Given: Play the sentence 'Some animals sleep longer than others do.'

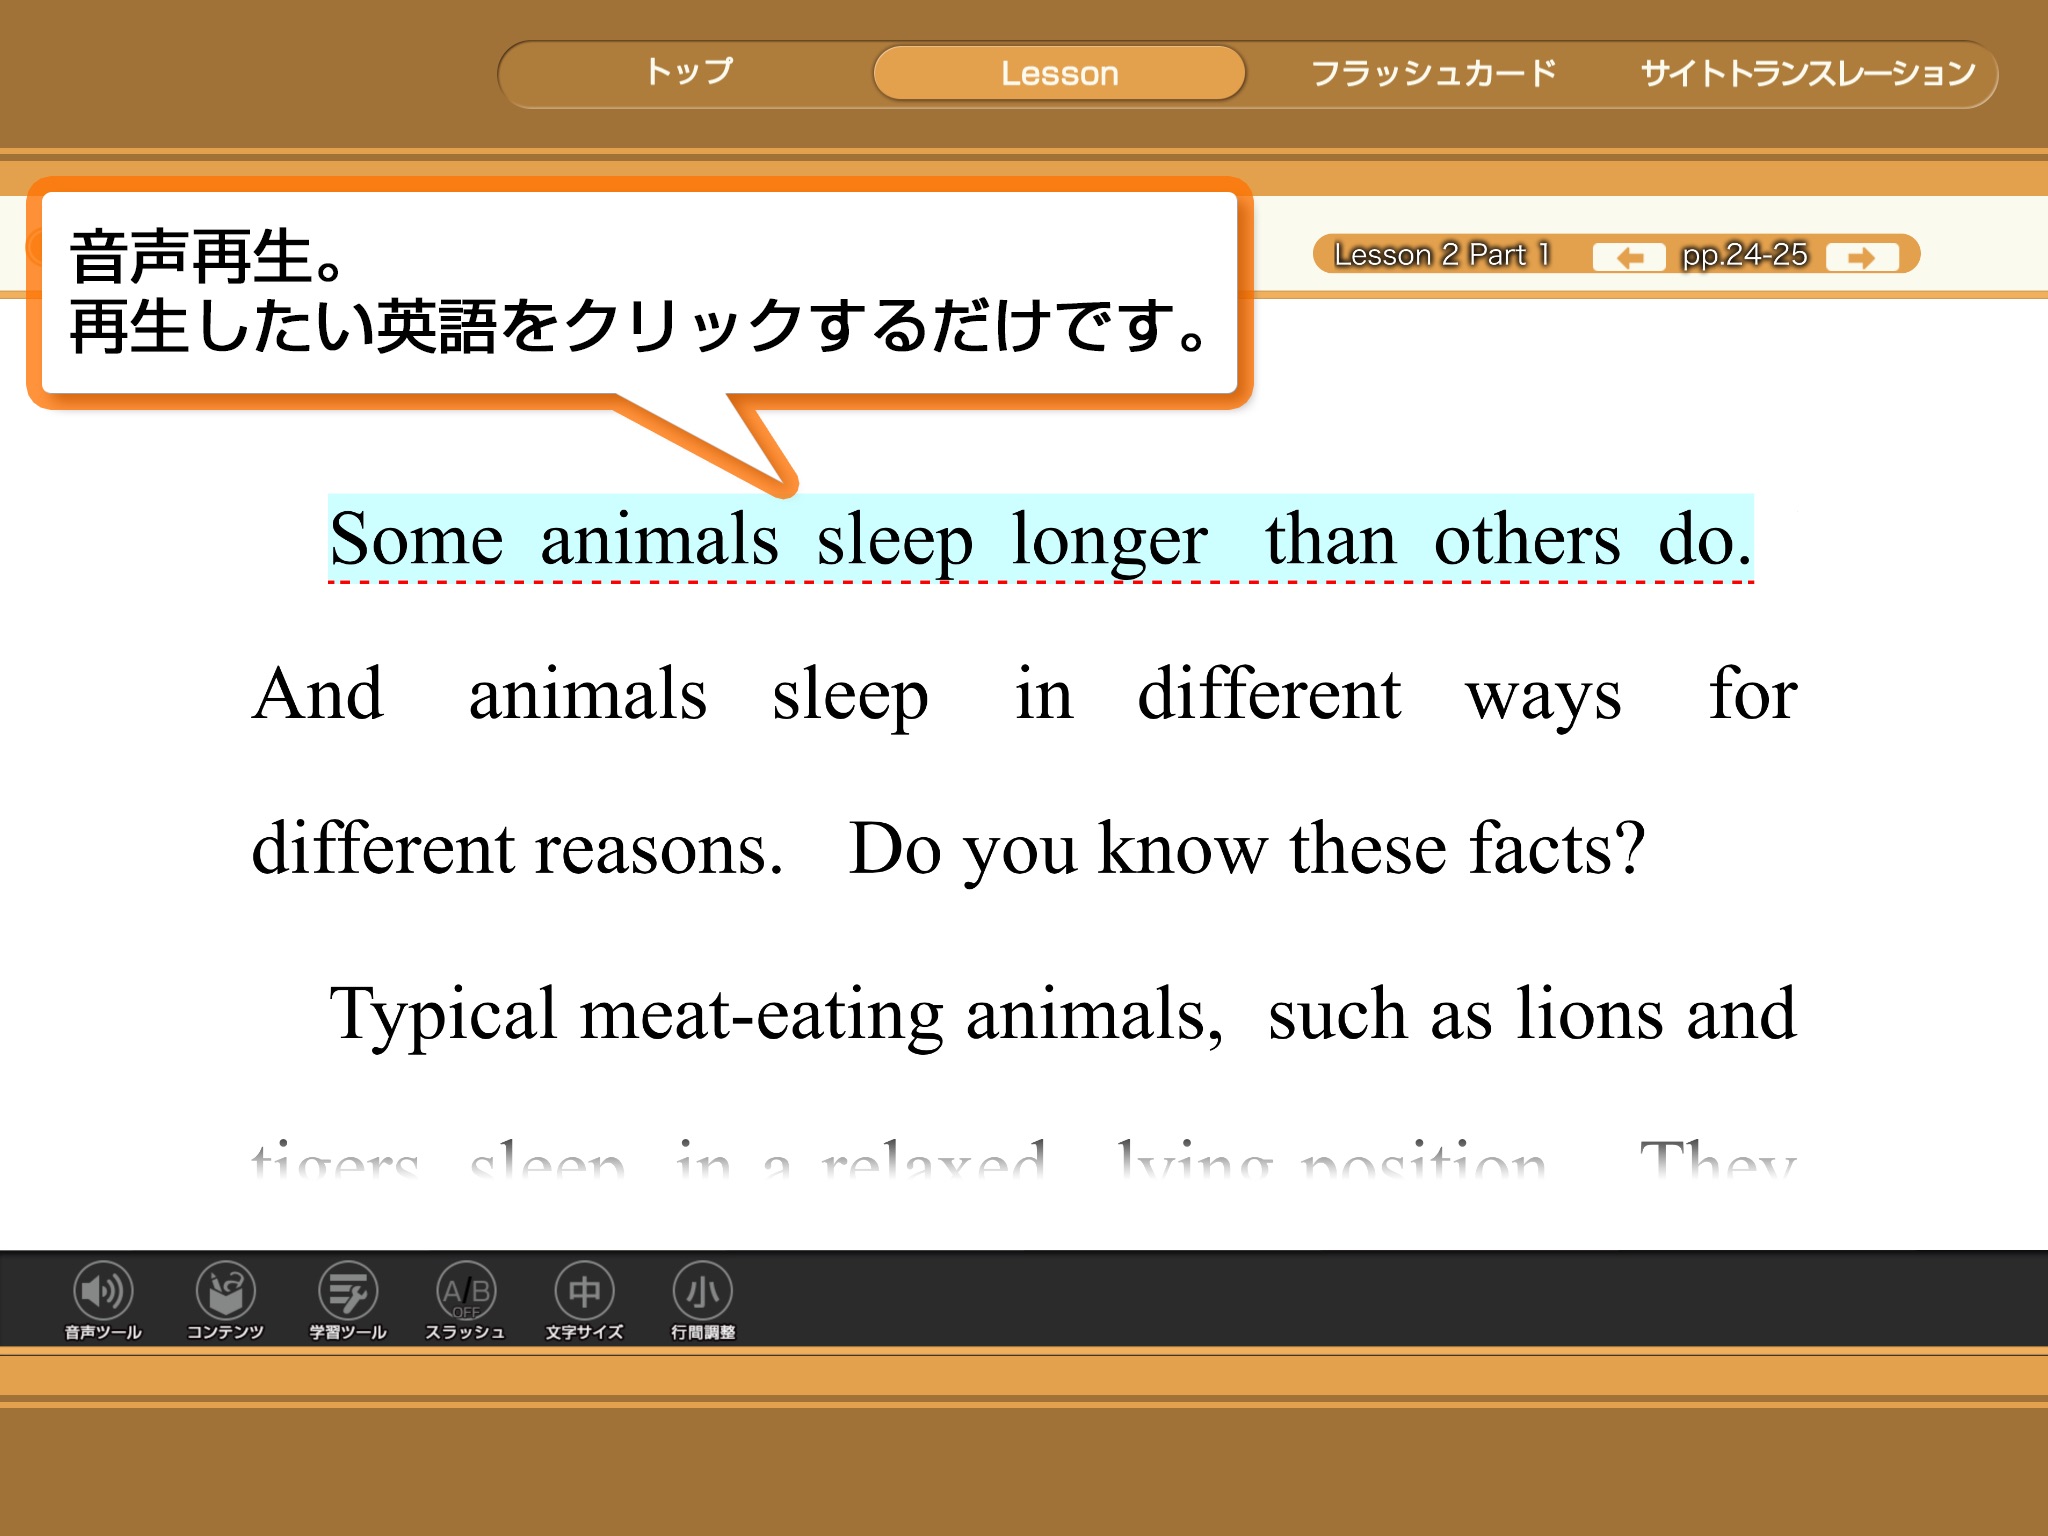Looking at the screenshot, I should 1041,539.
